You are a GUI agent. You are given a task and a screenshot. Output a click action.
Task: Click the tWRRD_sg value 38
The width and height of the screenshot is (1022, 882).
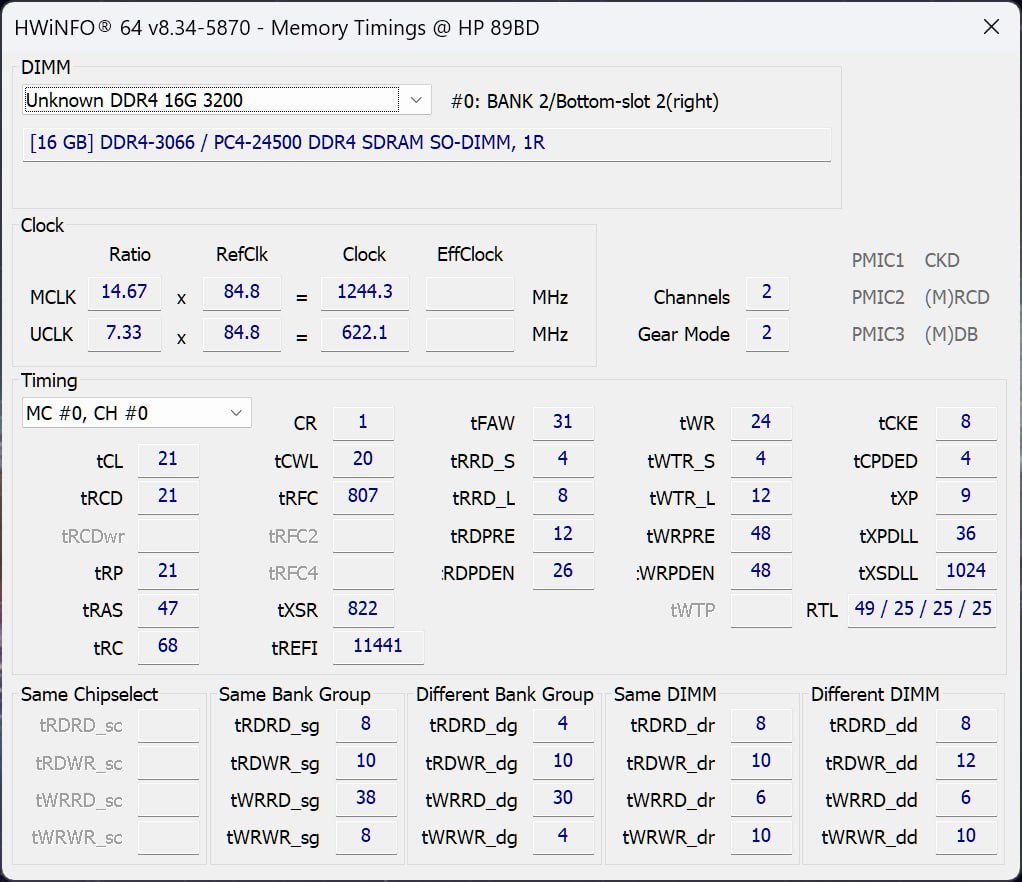coord(365,798)
